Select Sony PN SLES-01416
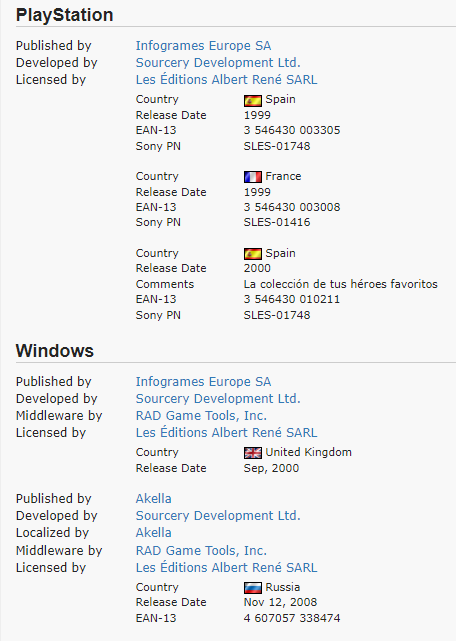The image size is (456, 641). point(277,222)
